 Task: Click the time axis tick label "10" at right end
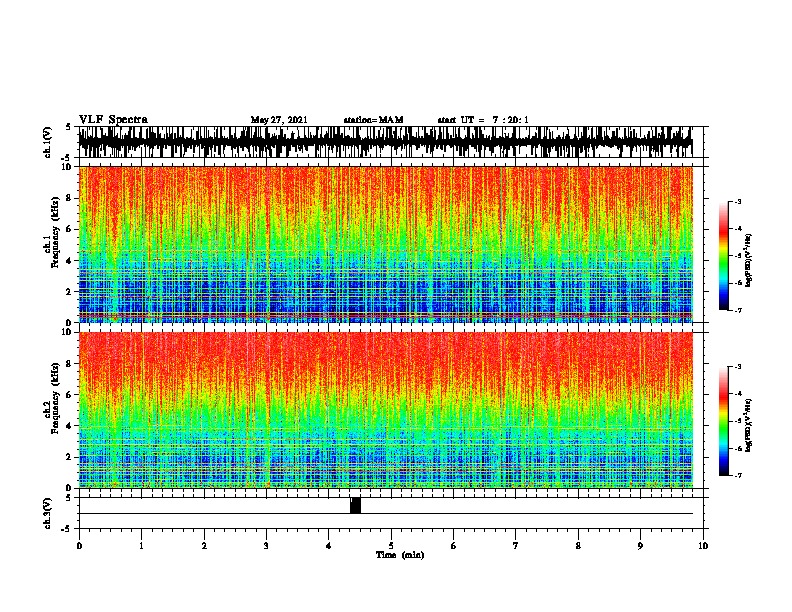click(x=703, y=546)
